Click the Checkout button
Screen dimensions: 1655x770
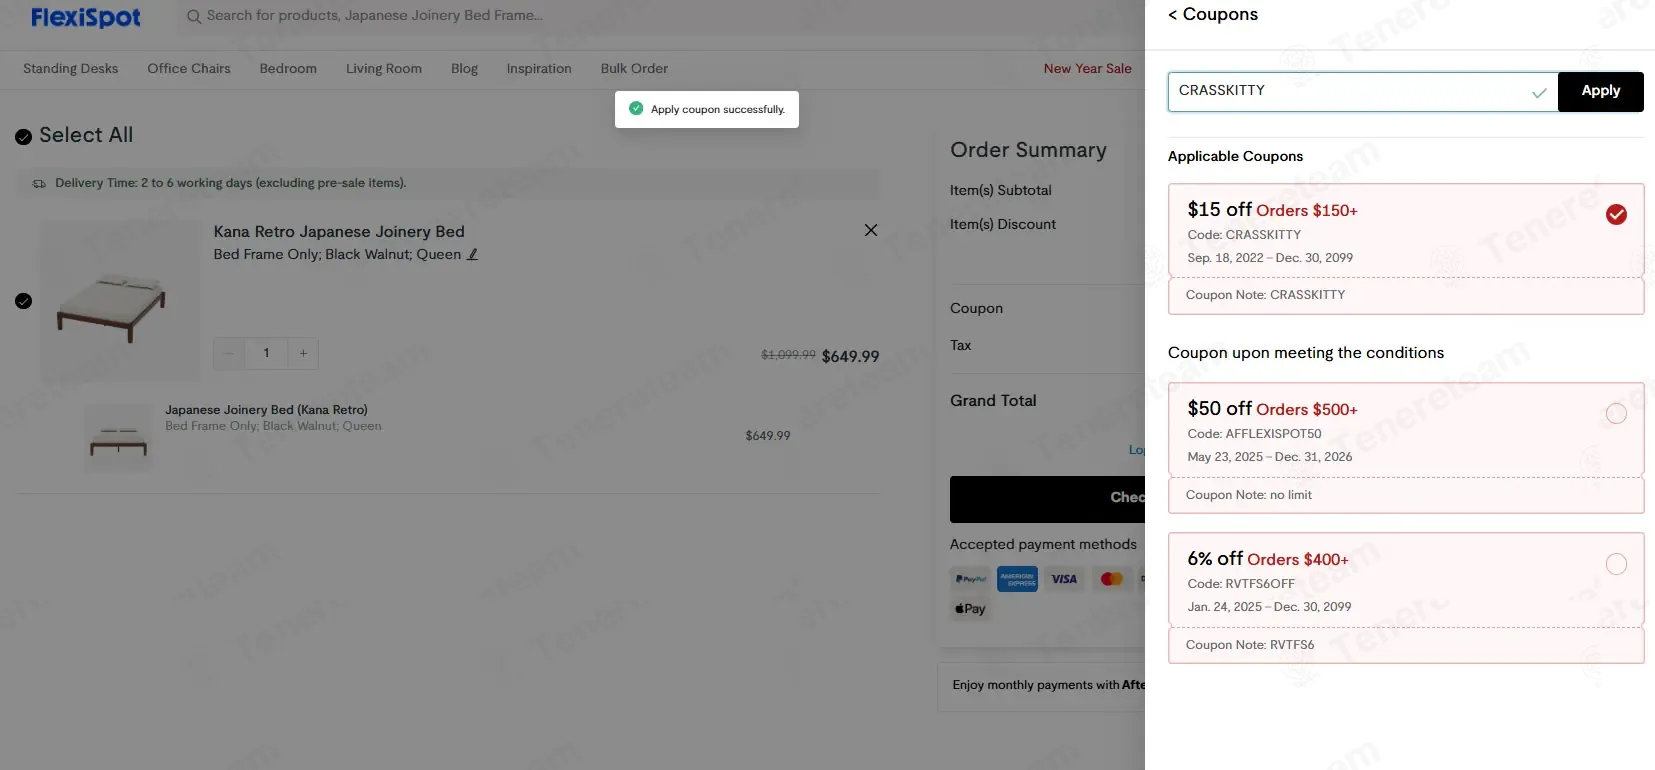tap(1047, 499)
